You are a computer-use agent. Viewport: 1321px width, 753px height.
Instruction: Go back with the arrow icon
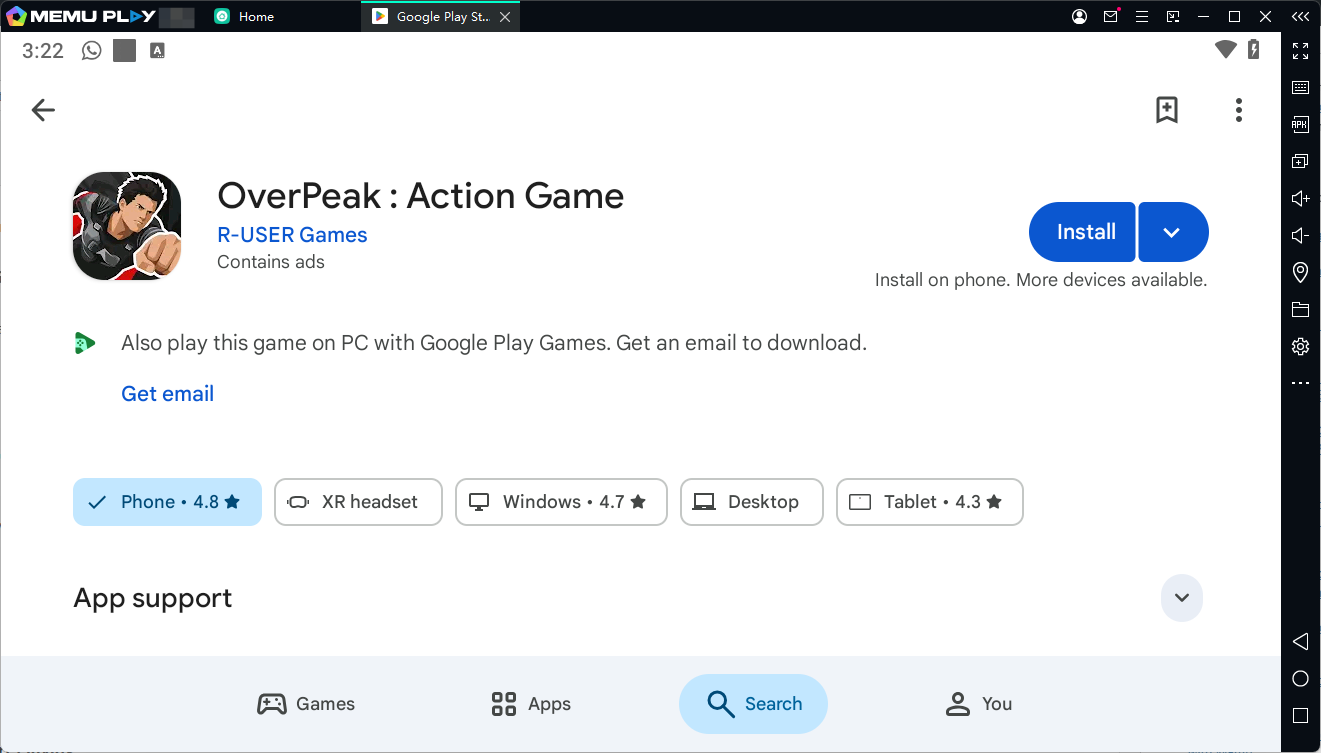point(43,110)
